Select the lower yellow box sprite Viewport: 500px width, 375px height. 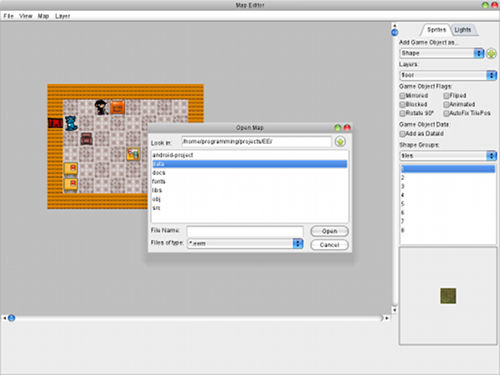[x=71, y=185]
